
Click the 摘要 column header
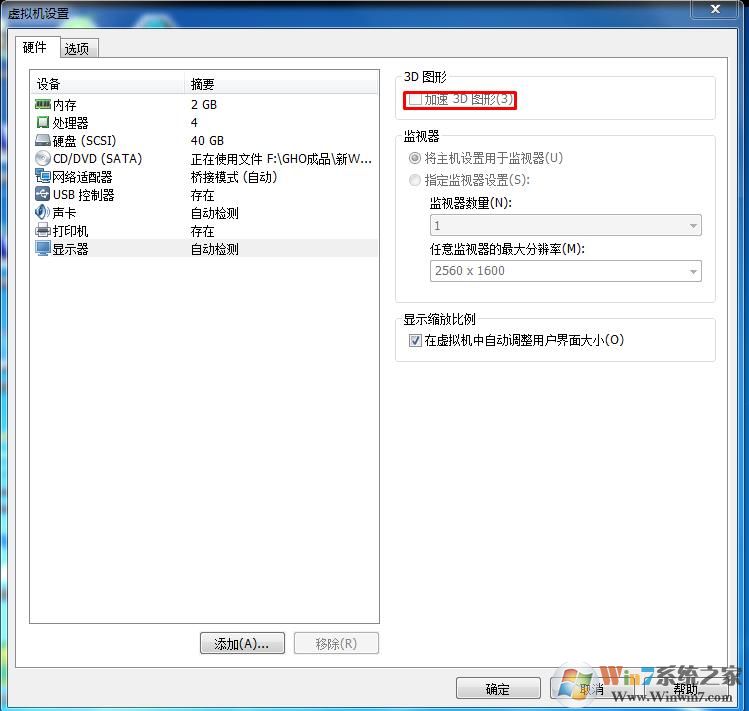[281, 84]
